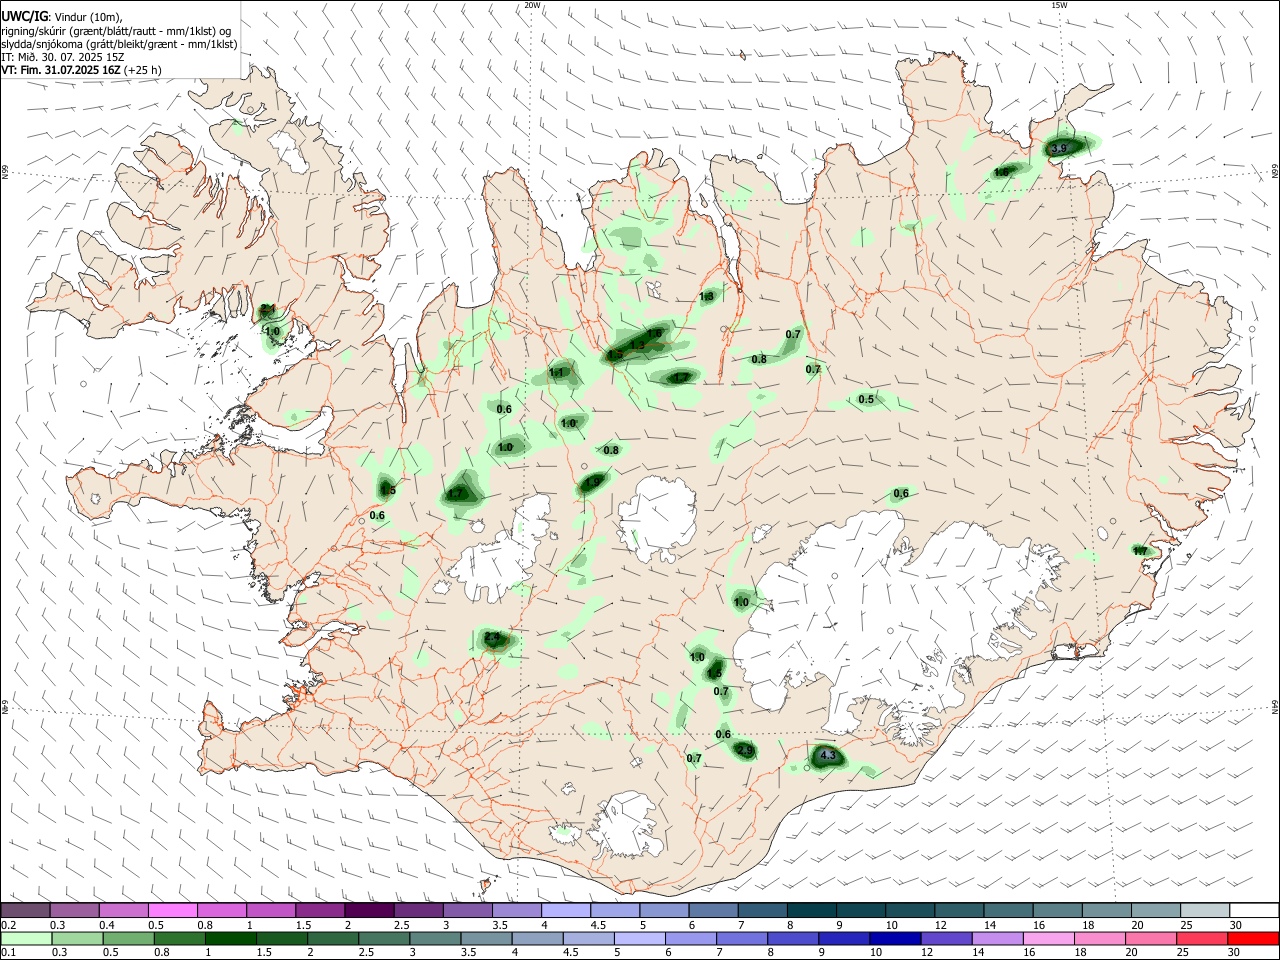Select the header line 'UWC/IG: Vindur (10m),'
Image resolution: width=1280 pixels, height=960 pixels.
point(62,17)
